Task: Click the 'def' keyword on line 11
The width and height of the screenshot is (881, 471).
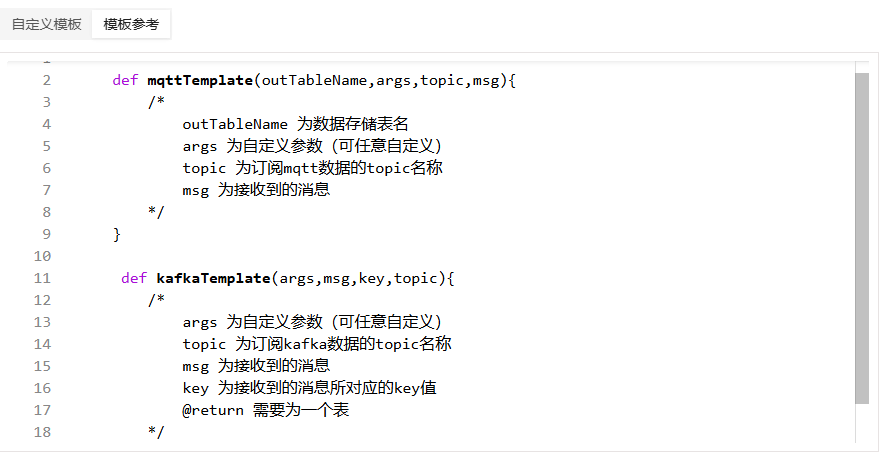Action: [x=134, y=278]
